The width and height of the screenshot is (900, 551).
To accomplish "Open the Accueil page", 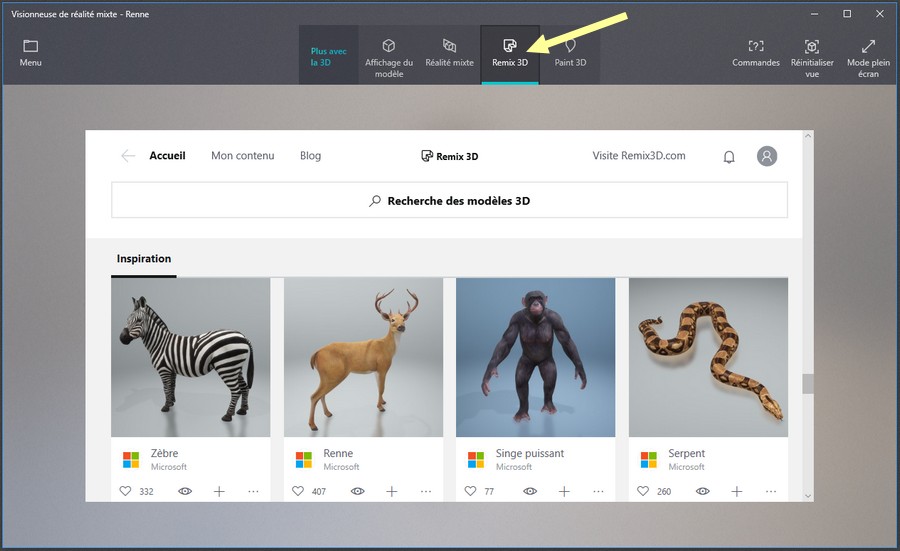I will tap(167, 156).
